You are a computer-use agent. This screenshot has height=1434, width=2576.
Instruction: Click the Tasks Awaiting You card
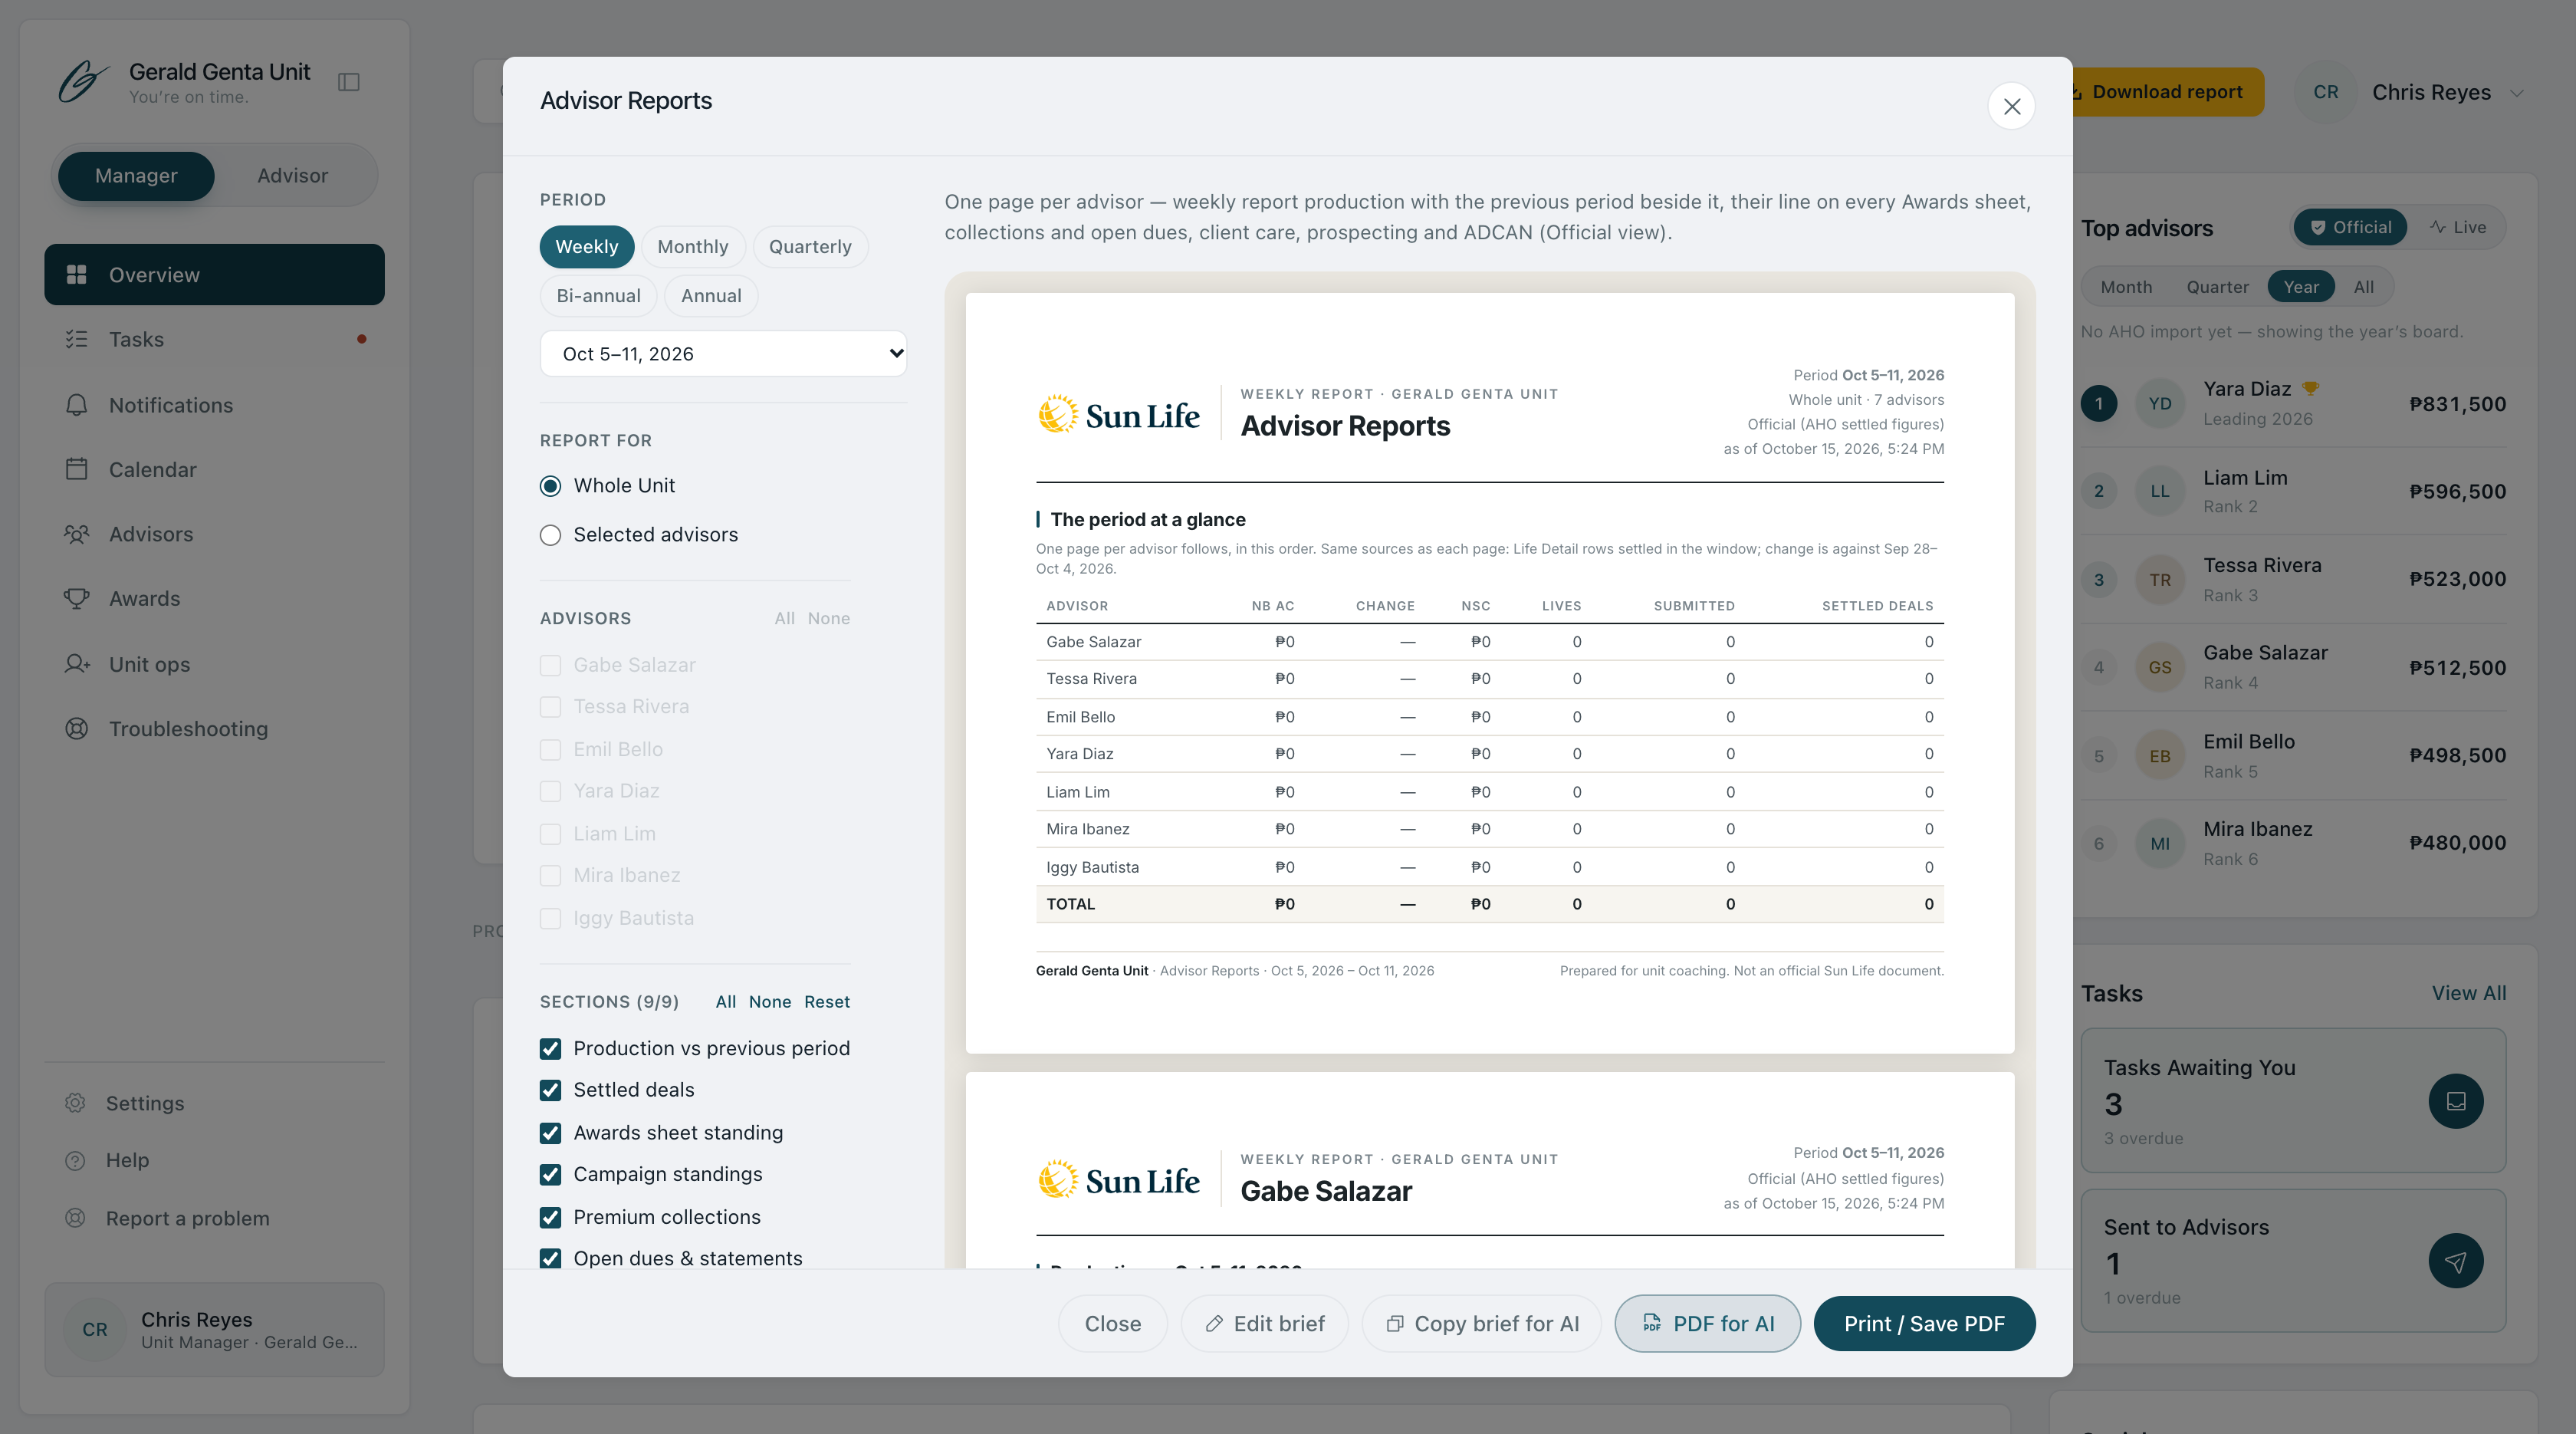pos(2293,1100)
